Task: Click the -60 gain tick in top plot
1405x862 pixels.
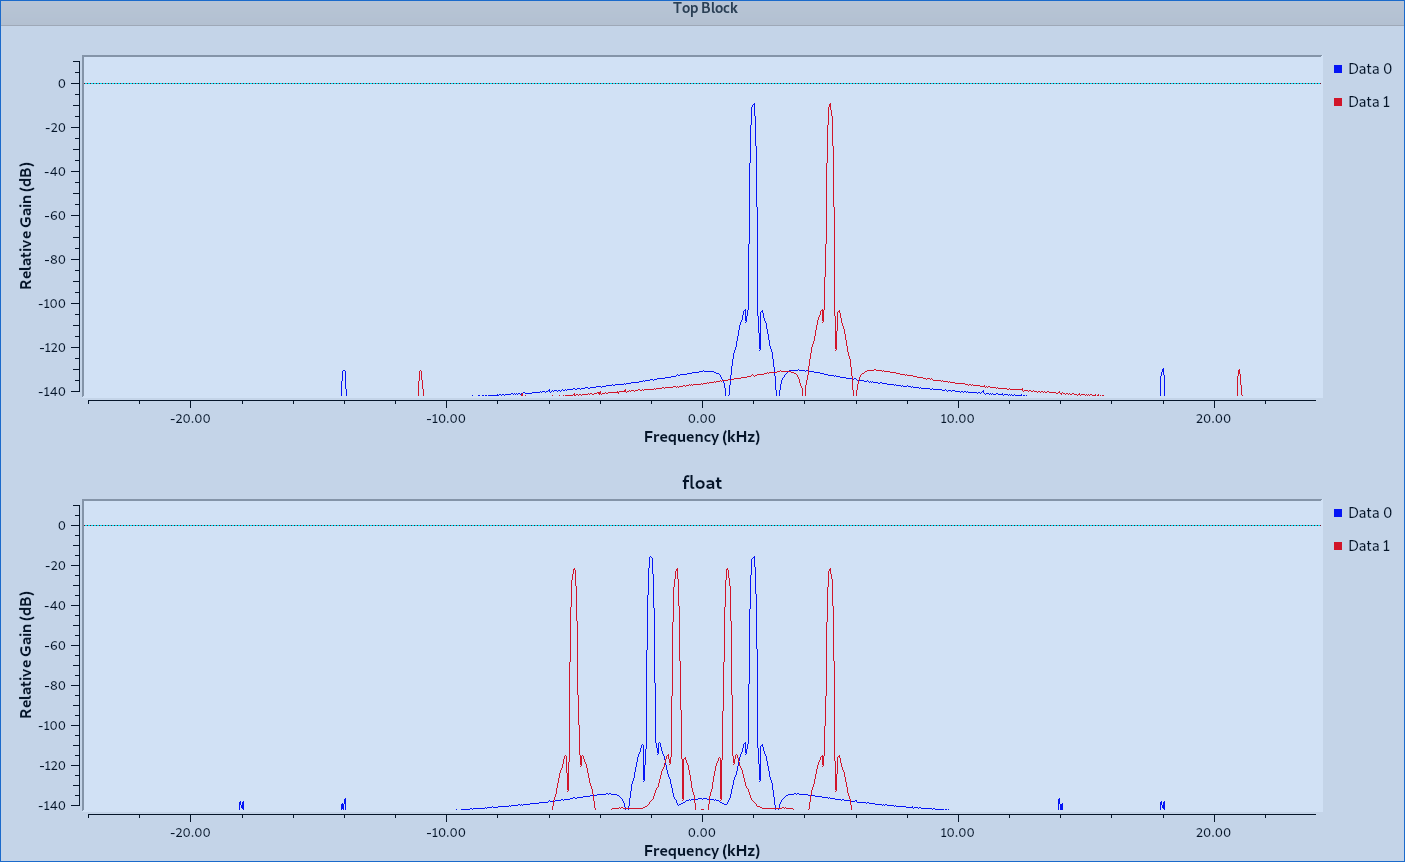Action: [x=56, y=216]
